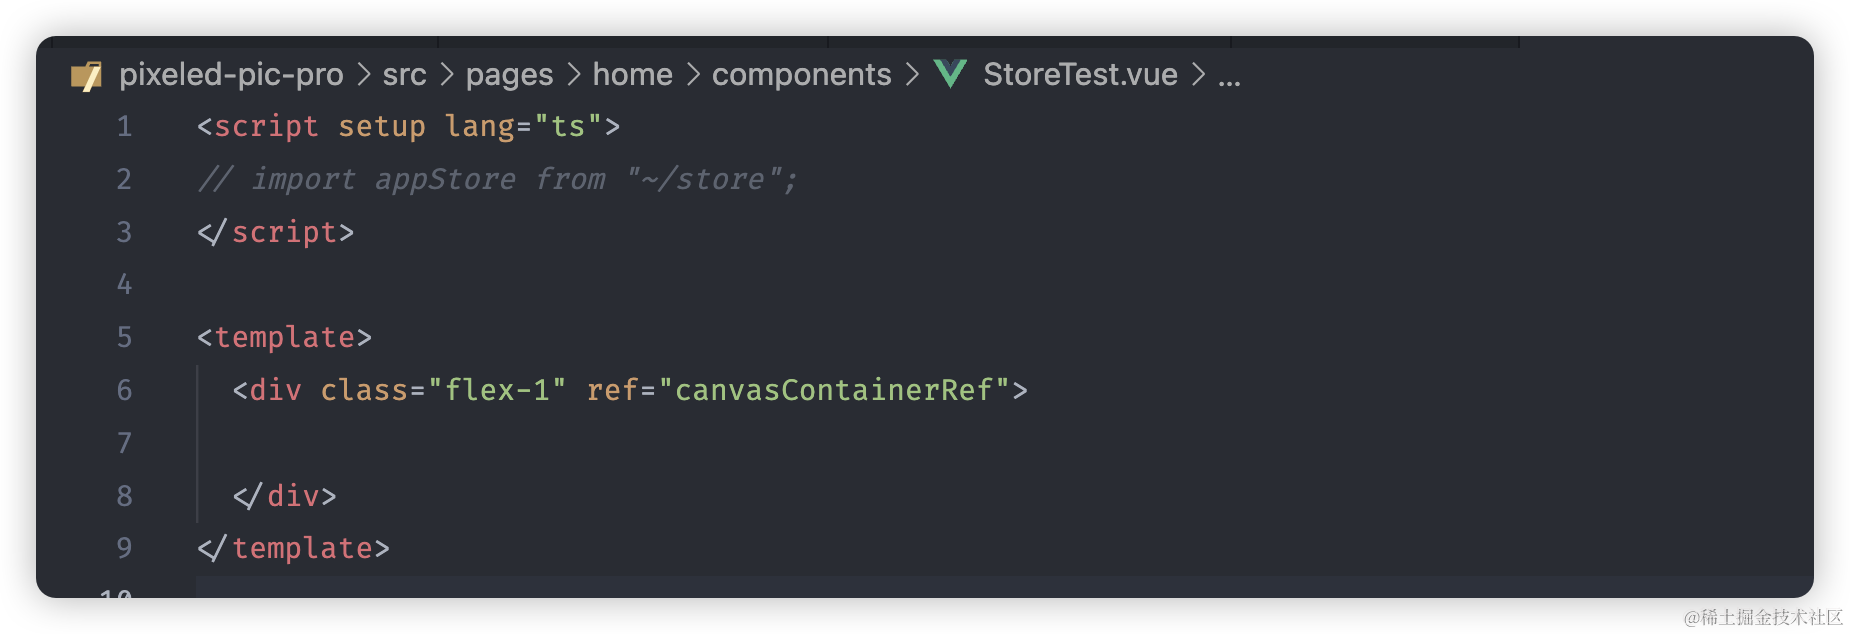Select line number 6 in gutter
This screenshot has height=634, width=1850.
[124, 390]
